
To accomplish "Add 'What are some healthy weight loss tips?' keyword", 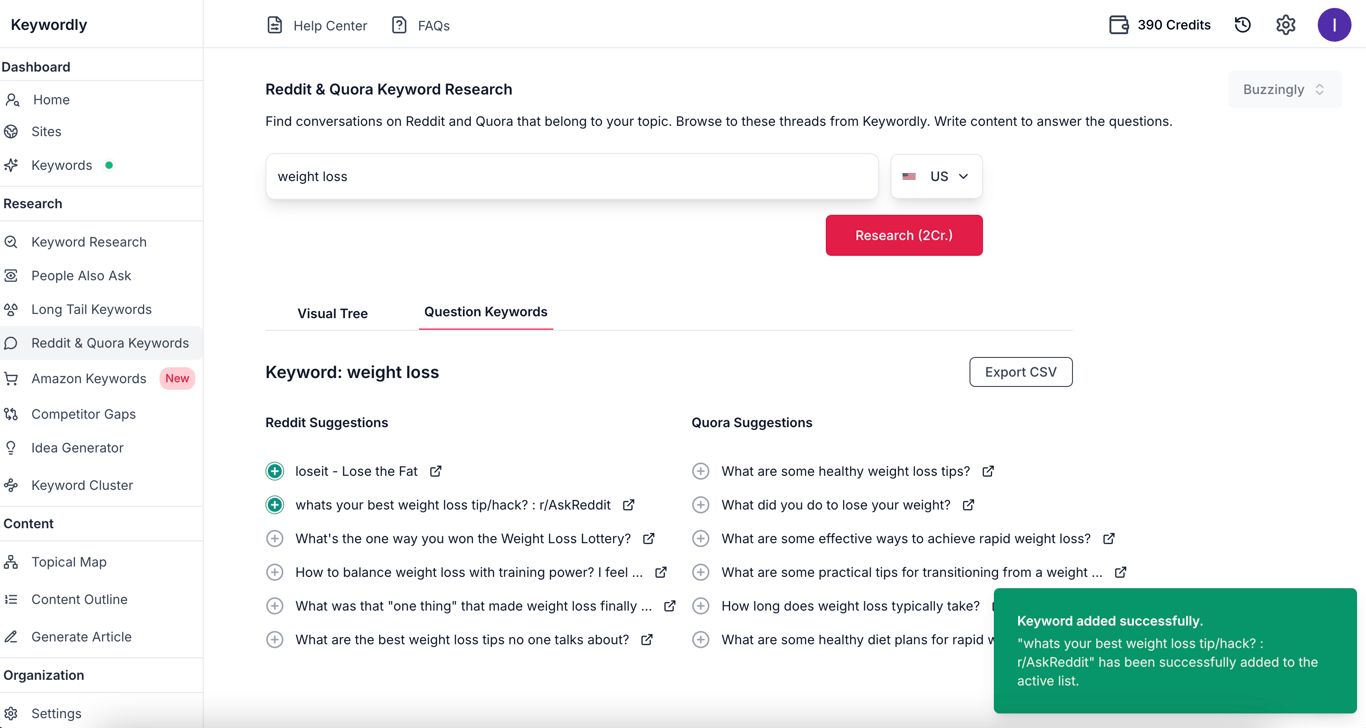I will tap(700, 470).
